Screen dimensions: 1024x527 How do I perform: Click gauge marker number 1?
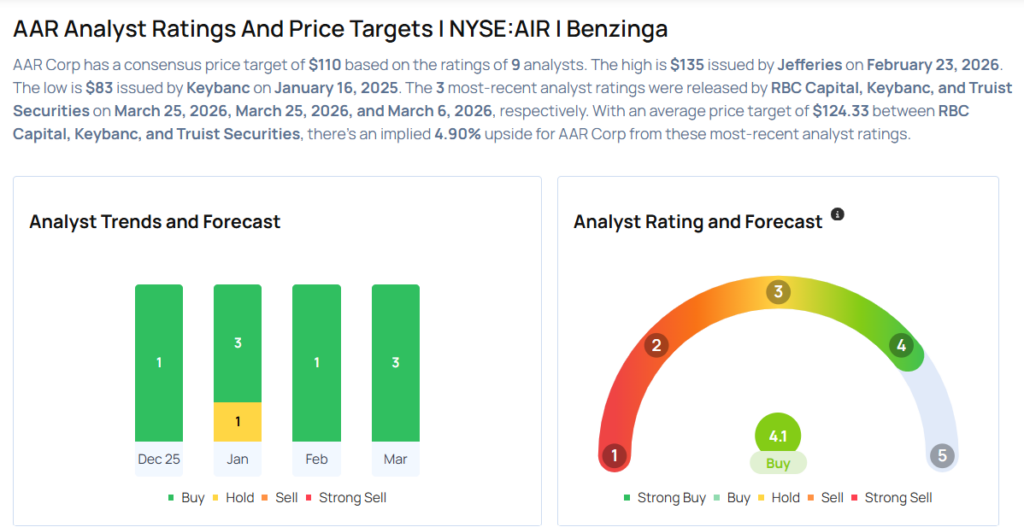(614, 456)
